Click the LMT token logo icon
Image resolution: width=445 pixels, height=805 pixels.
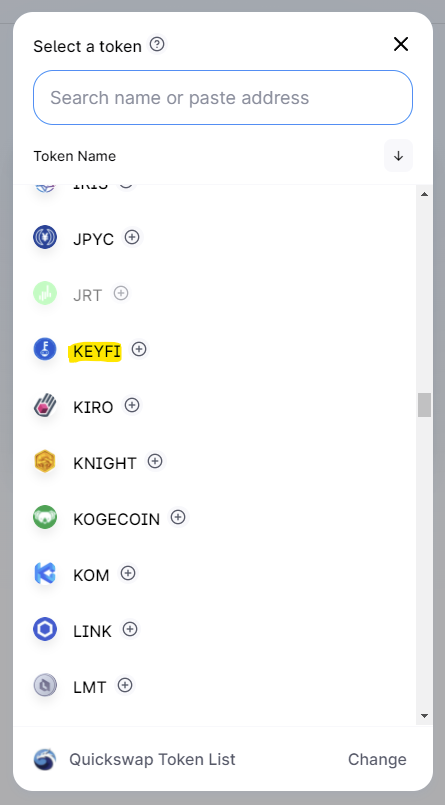pyautogui.click(x=45, y=685)
